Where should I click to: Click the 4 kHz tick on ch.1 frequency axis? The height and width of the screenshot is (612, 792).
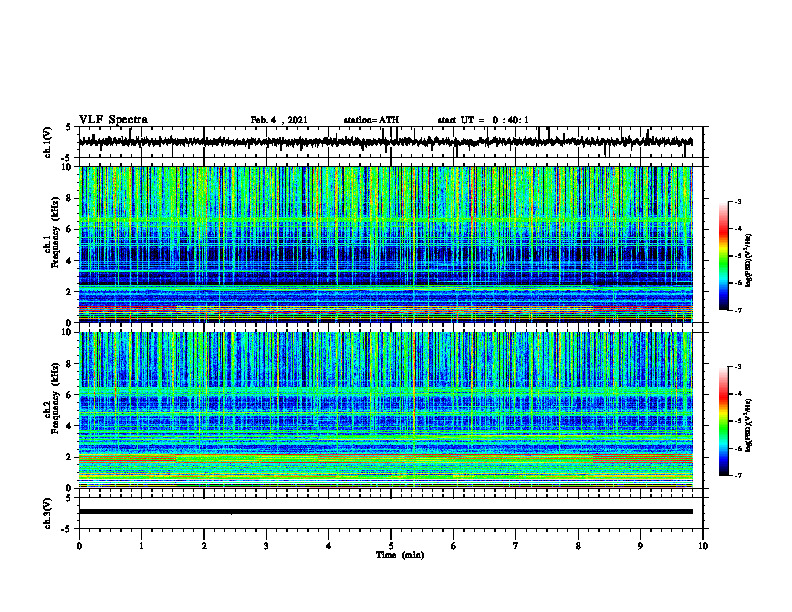coord(70,261)
